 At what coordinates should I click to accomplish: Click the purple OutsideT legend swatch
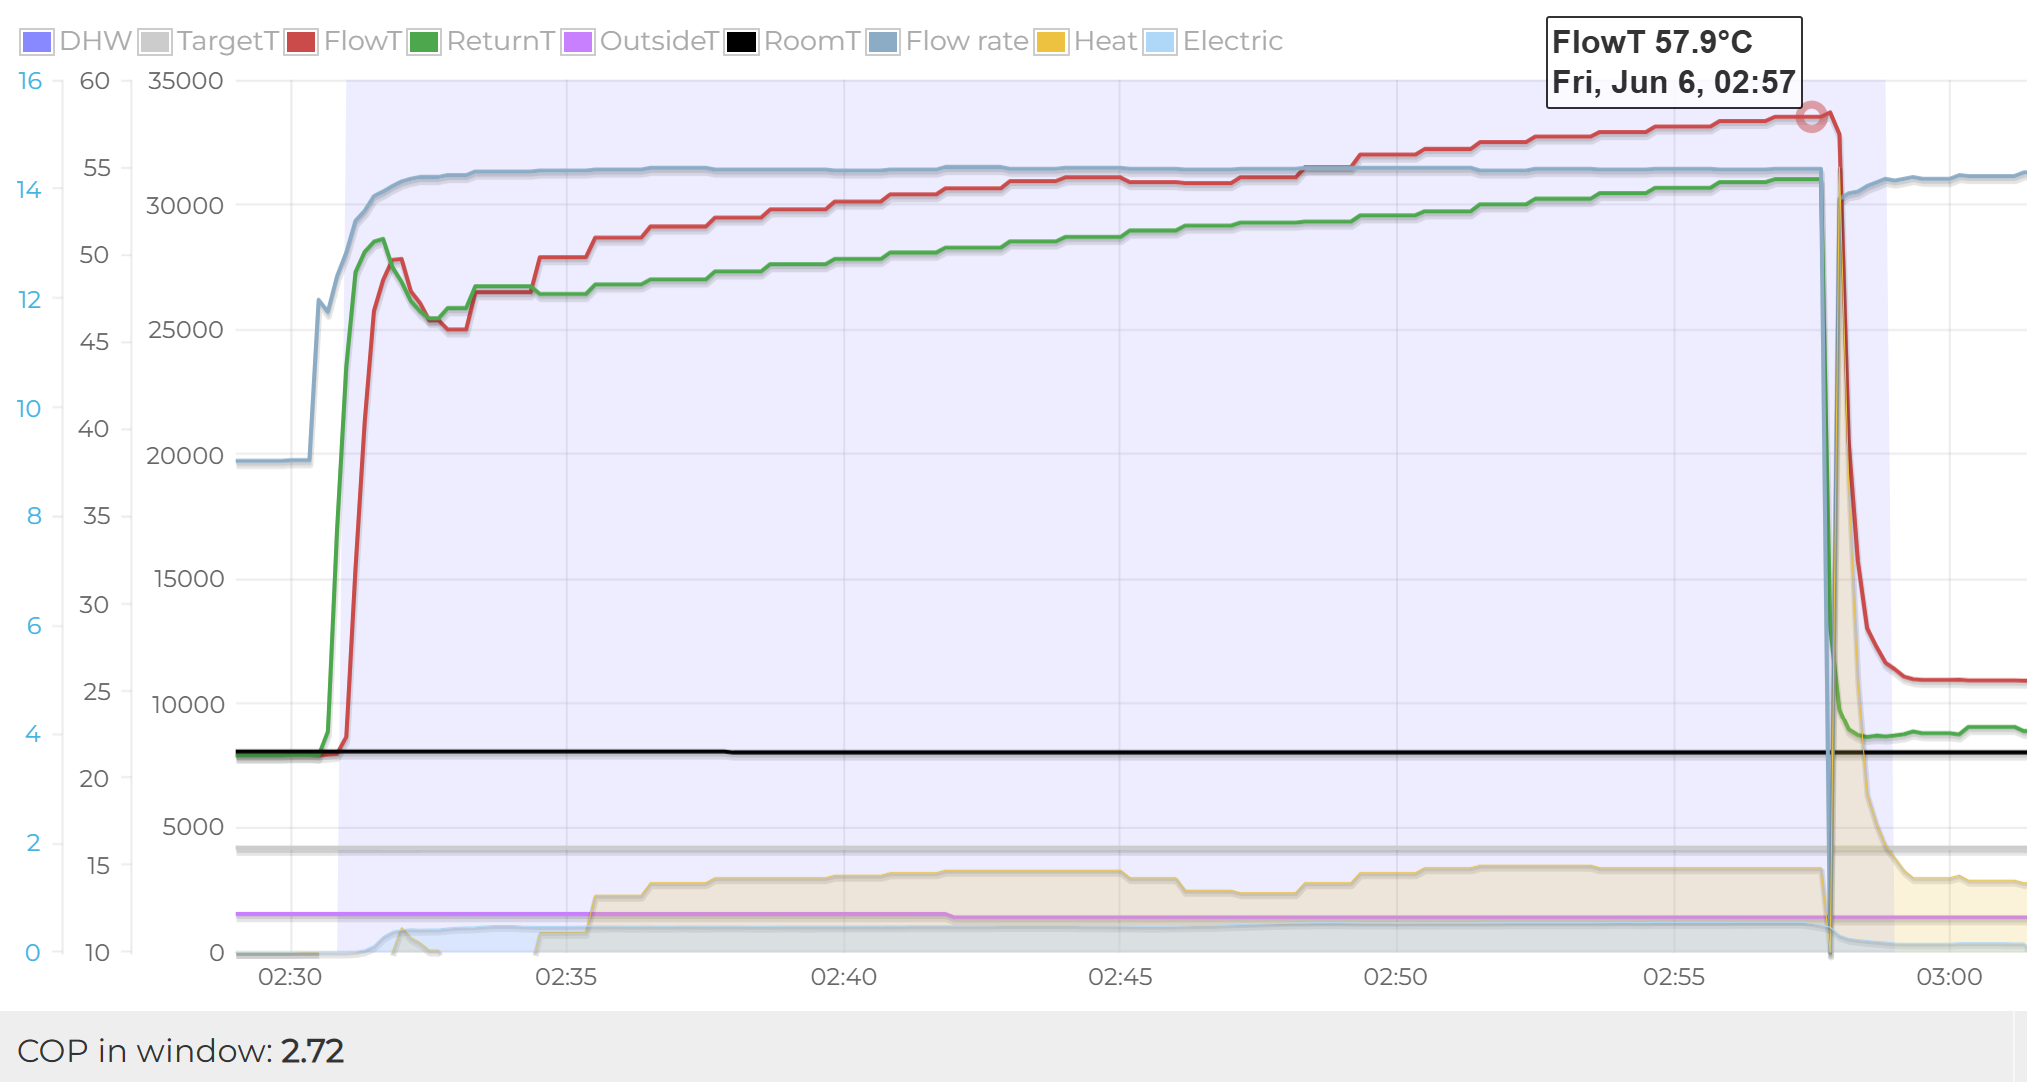pyautogui.click(x=577, y=42)
